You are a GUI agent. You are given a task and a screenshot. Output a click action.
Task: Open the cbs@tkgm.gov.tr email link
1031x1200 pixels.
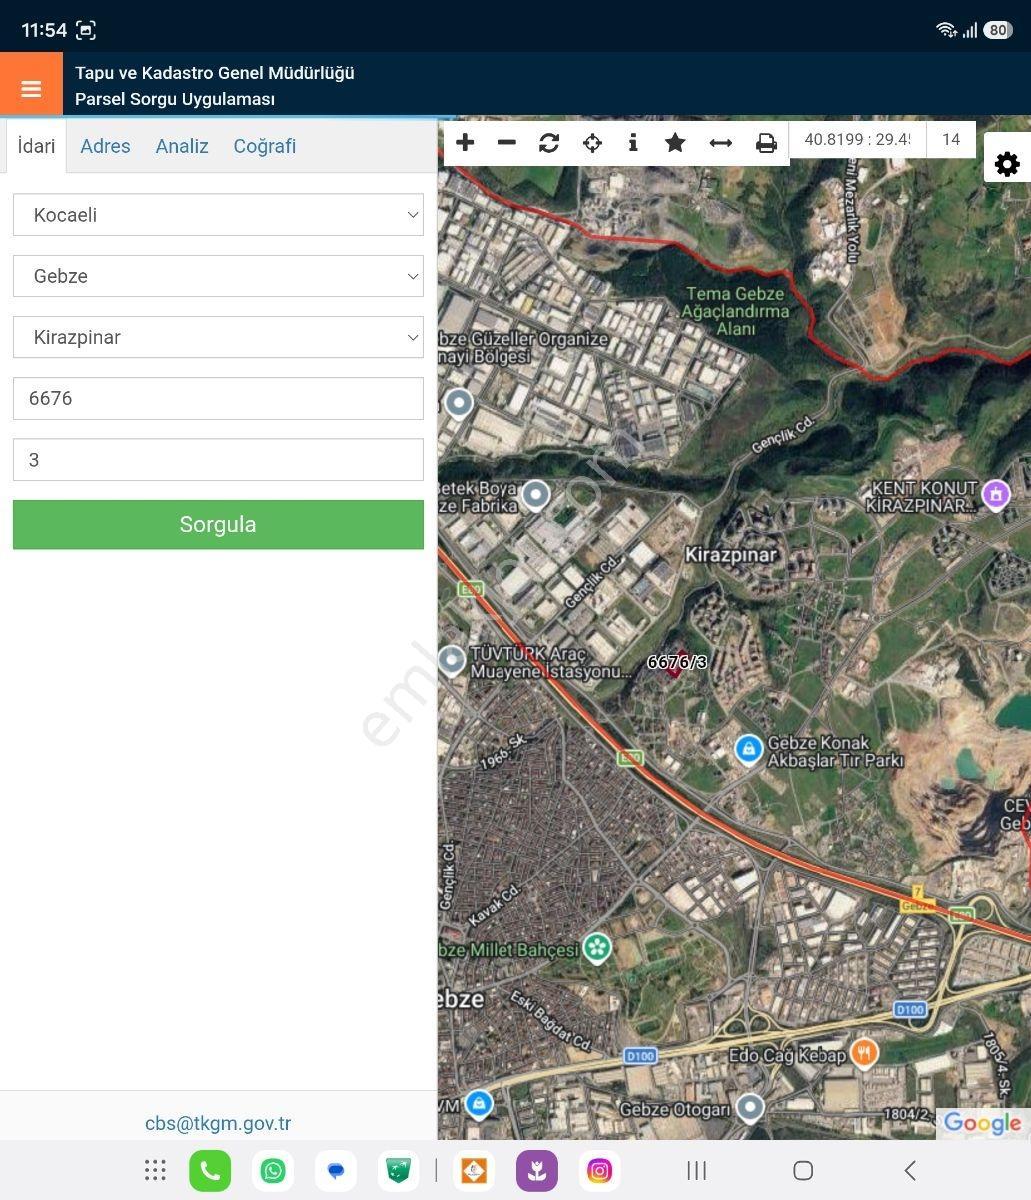[x=218, y=1123]
